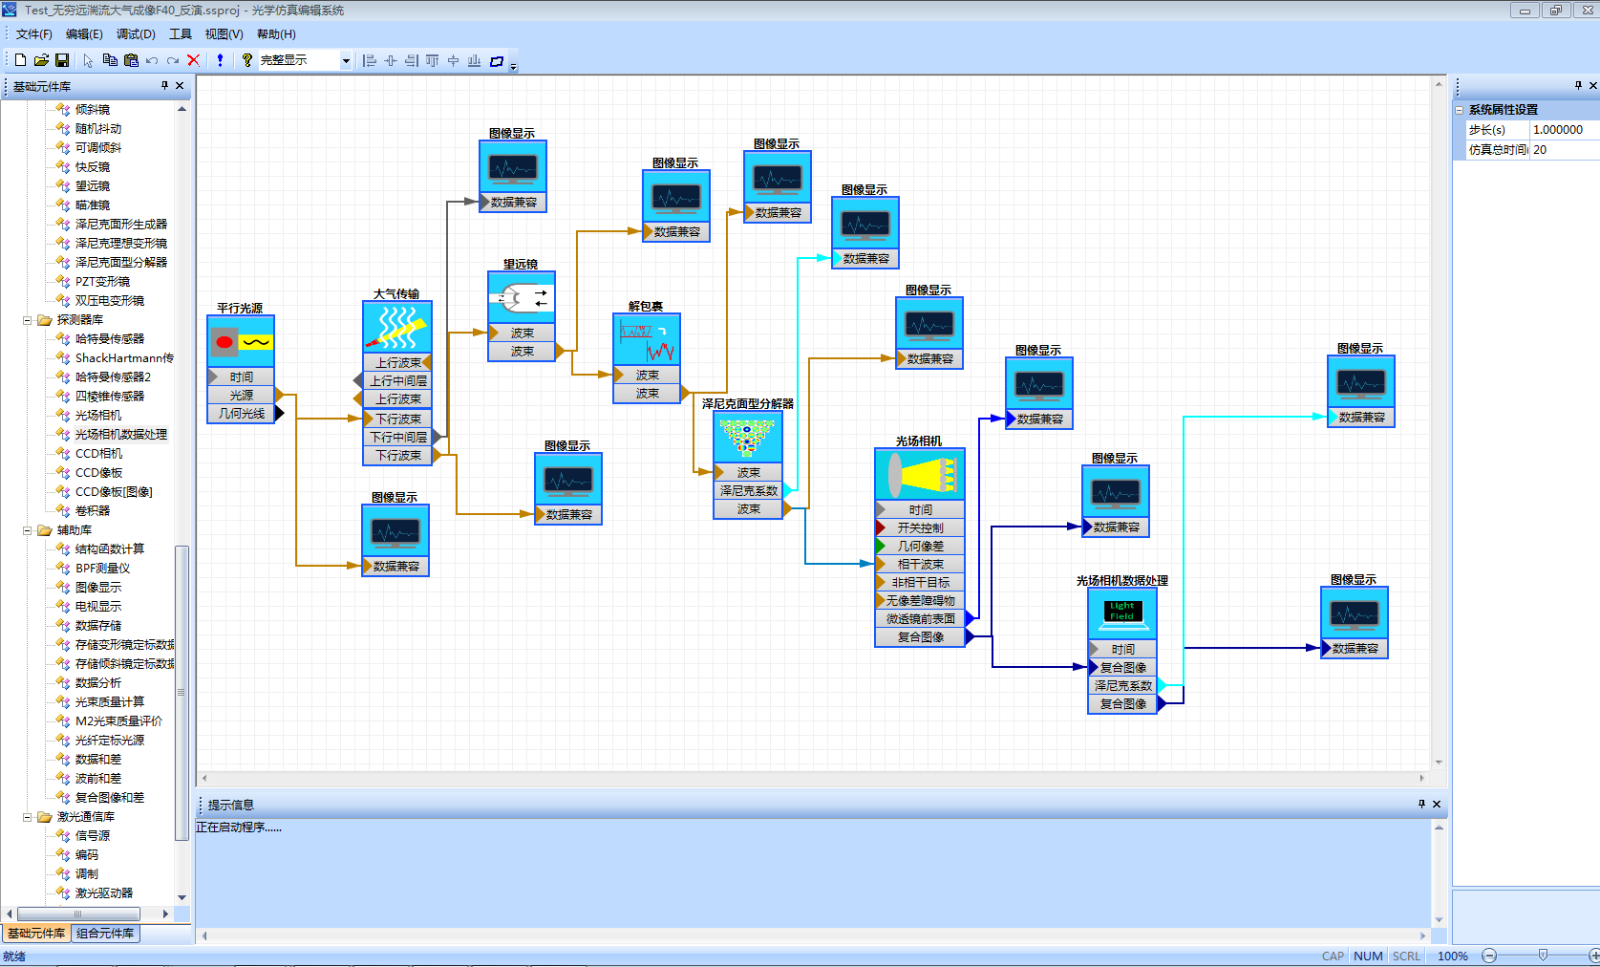This screenshot has width=1600, height=967.
Task: Click the tree horizontal scrollbar thumb
Action: 77,914
